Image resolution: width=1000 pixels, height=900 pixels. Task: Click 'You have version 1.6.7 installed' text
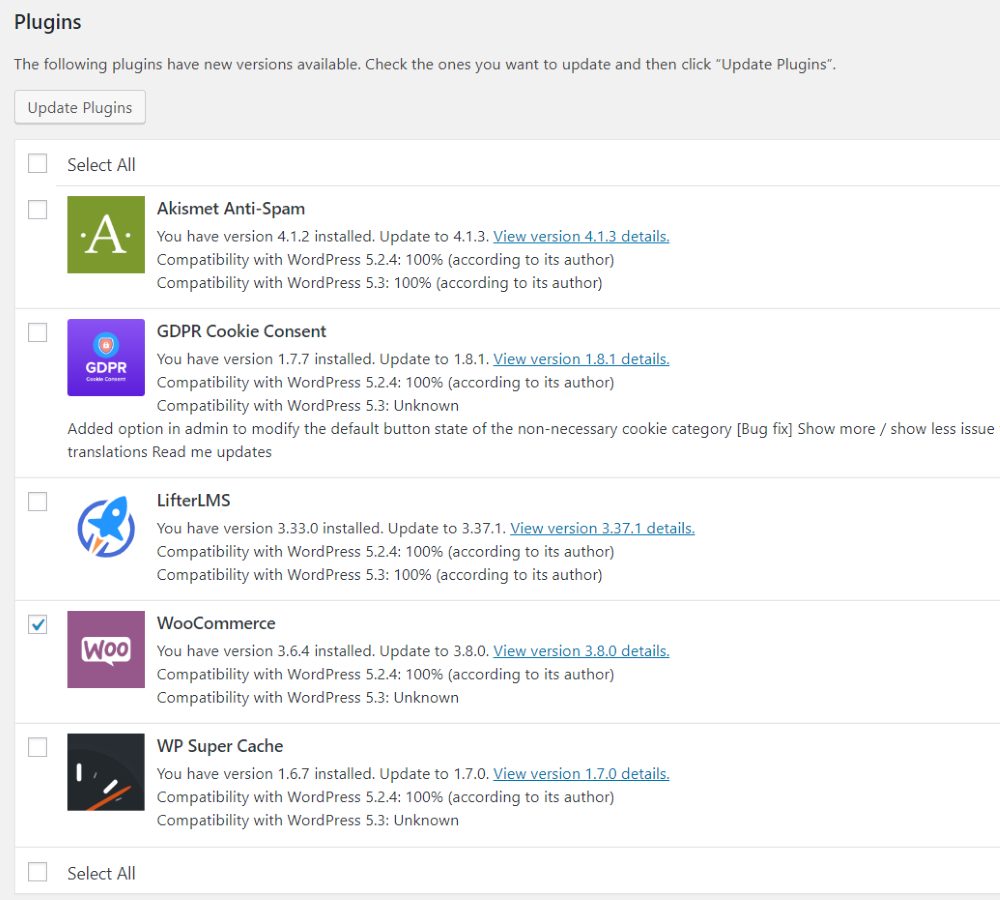[265, 774]
